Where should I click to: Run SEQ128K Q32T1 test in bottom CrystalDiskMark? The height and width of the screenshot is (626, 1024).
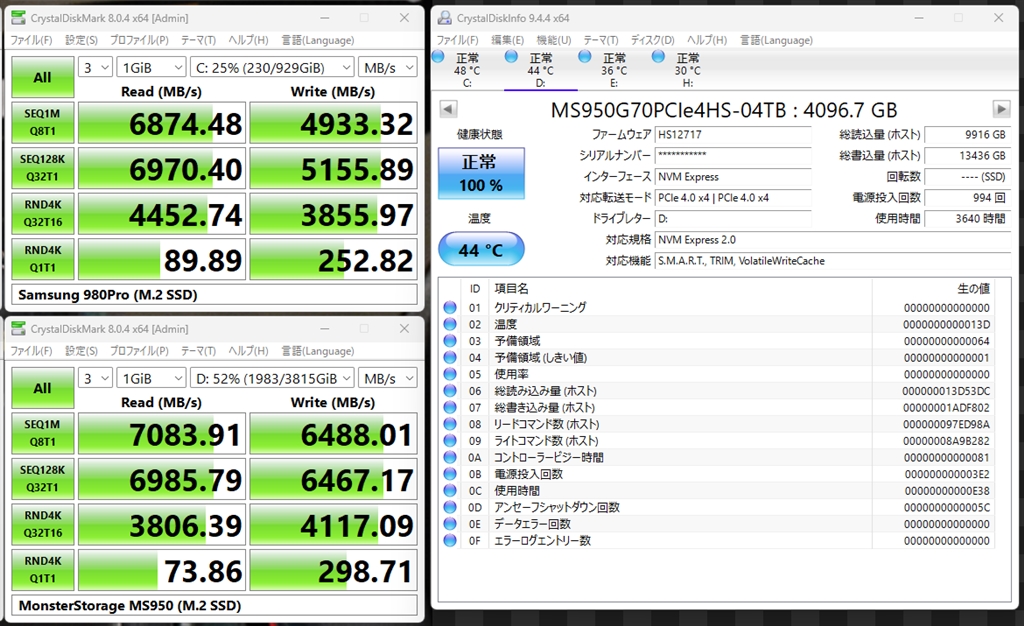pyautogui.click(x=42, y=478)
